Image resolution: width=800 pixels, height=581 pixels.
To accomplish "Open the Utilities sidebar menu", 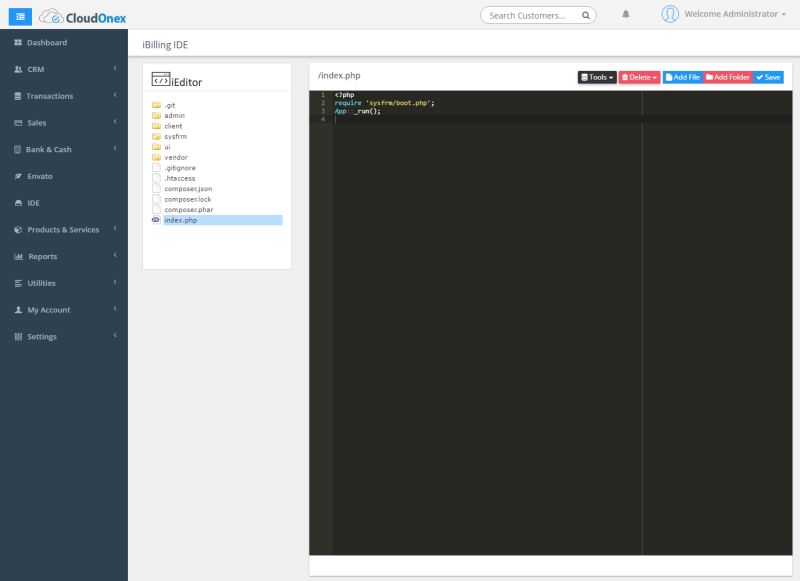I will point(20,283).
